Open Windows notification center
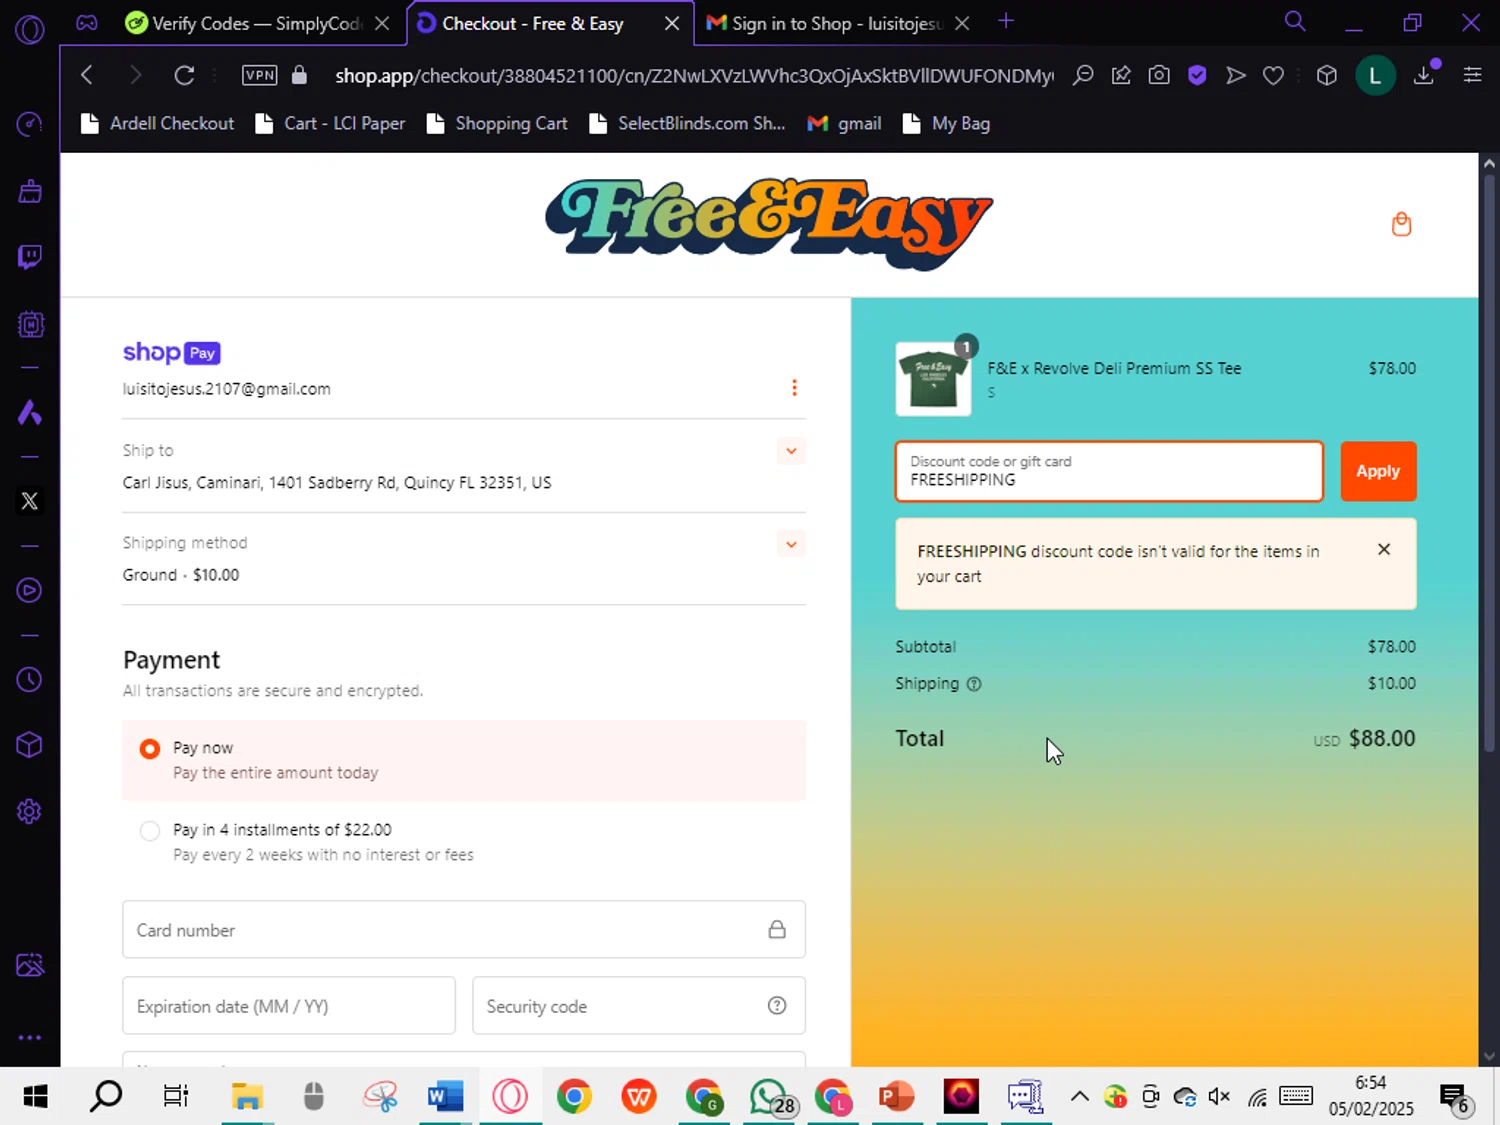The image size is (1500, 1125). click(1455, 1097)
